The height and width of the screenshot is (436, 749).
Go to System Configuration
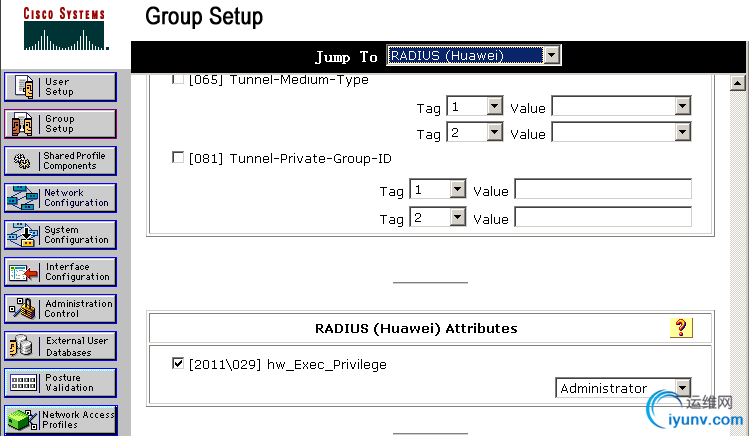click(60, 235)
